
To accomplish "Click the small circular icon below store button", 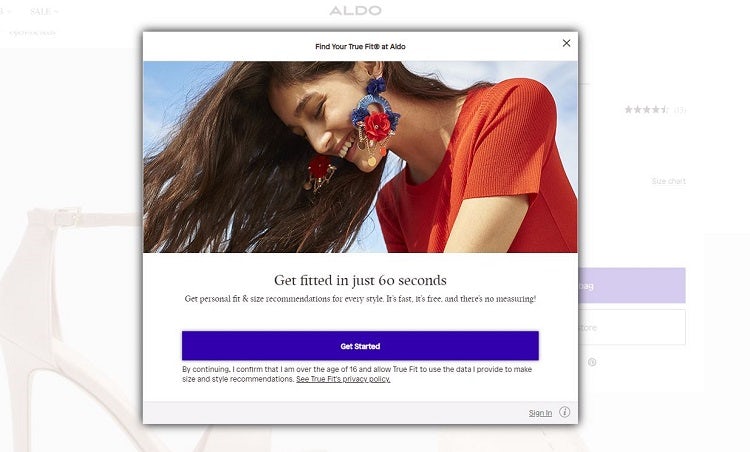I will (x=592, y=362).
